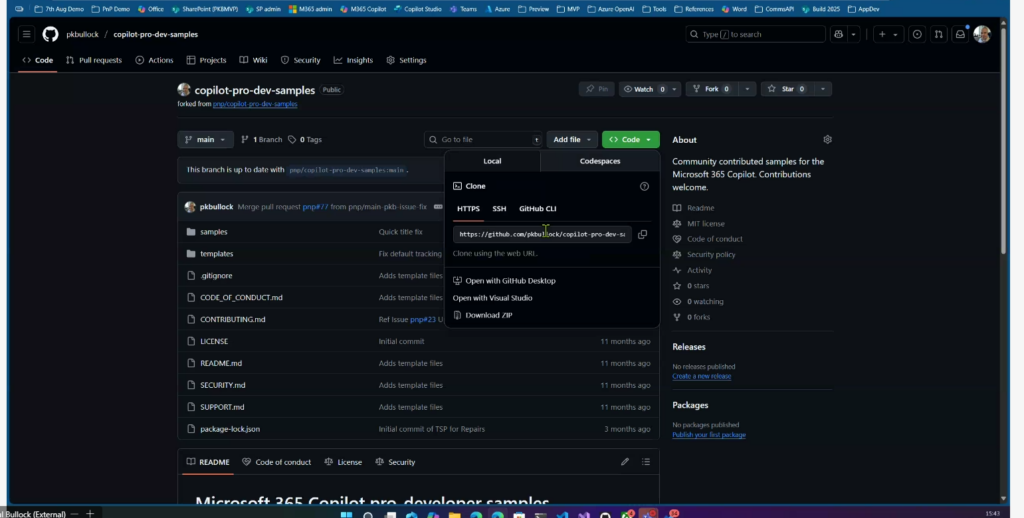Select the Code of conduct README tab
The width and height of the screenshot is (1024, 518).
[x=276, y=462]
